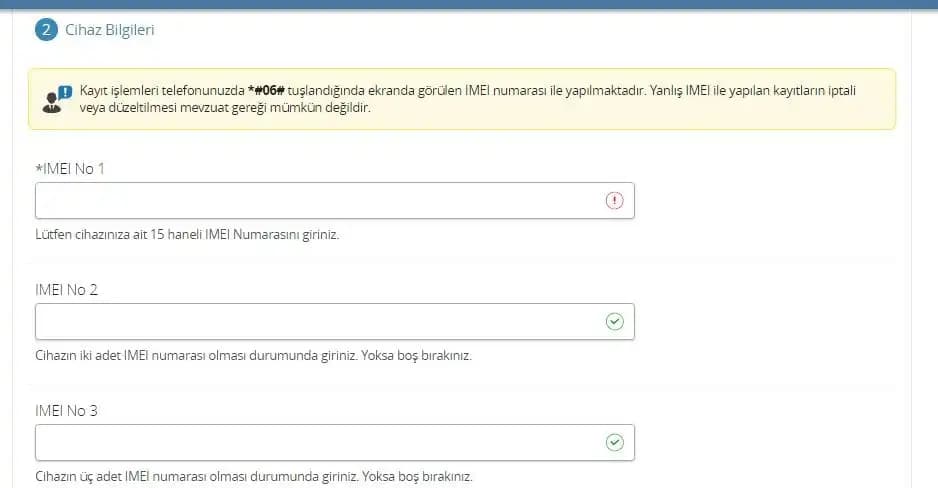Click the green checkmark in IMEI No 2 field
This screenshot has height=488, width=938.
(614, 322)
